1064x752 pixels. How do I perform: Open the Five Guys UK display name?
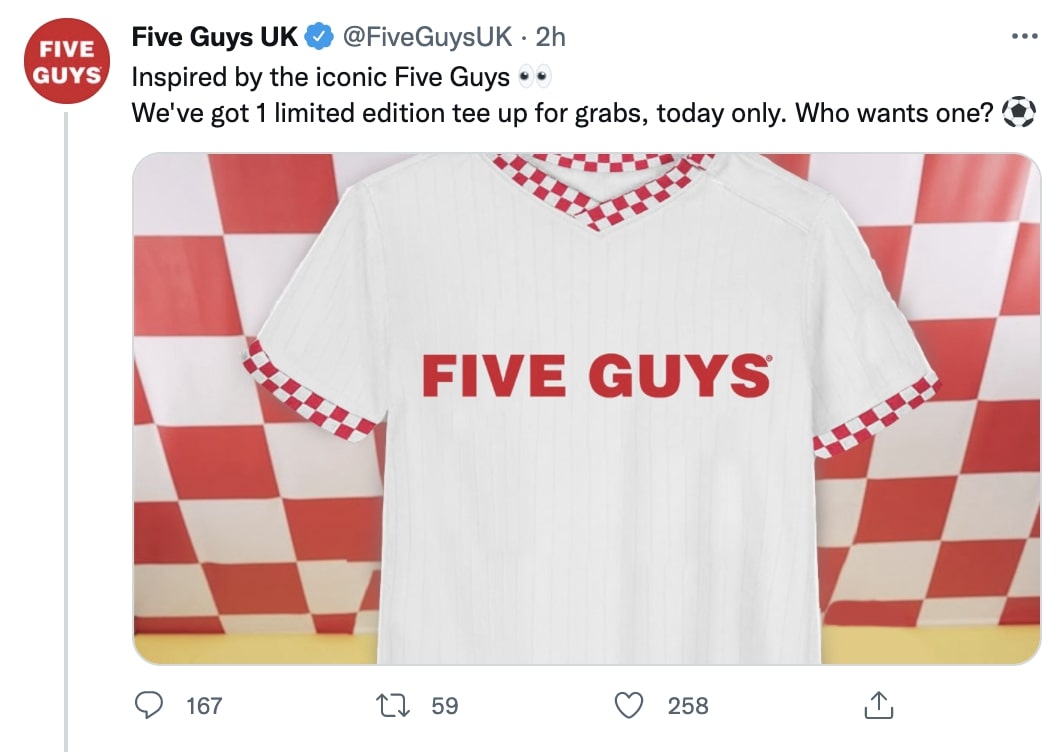(x=215, y=37)
